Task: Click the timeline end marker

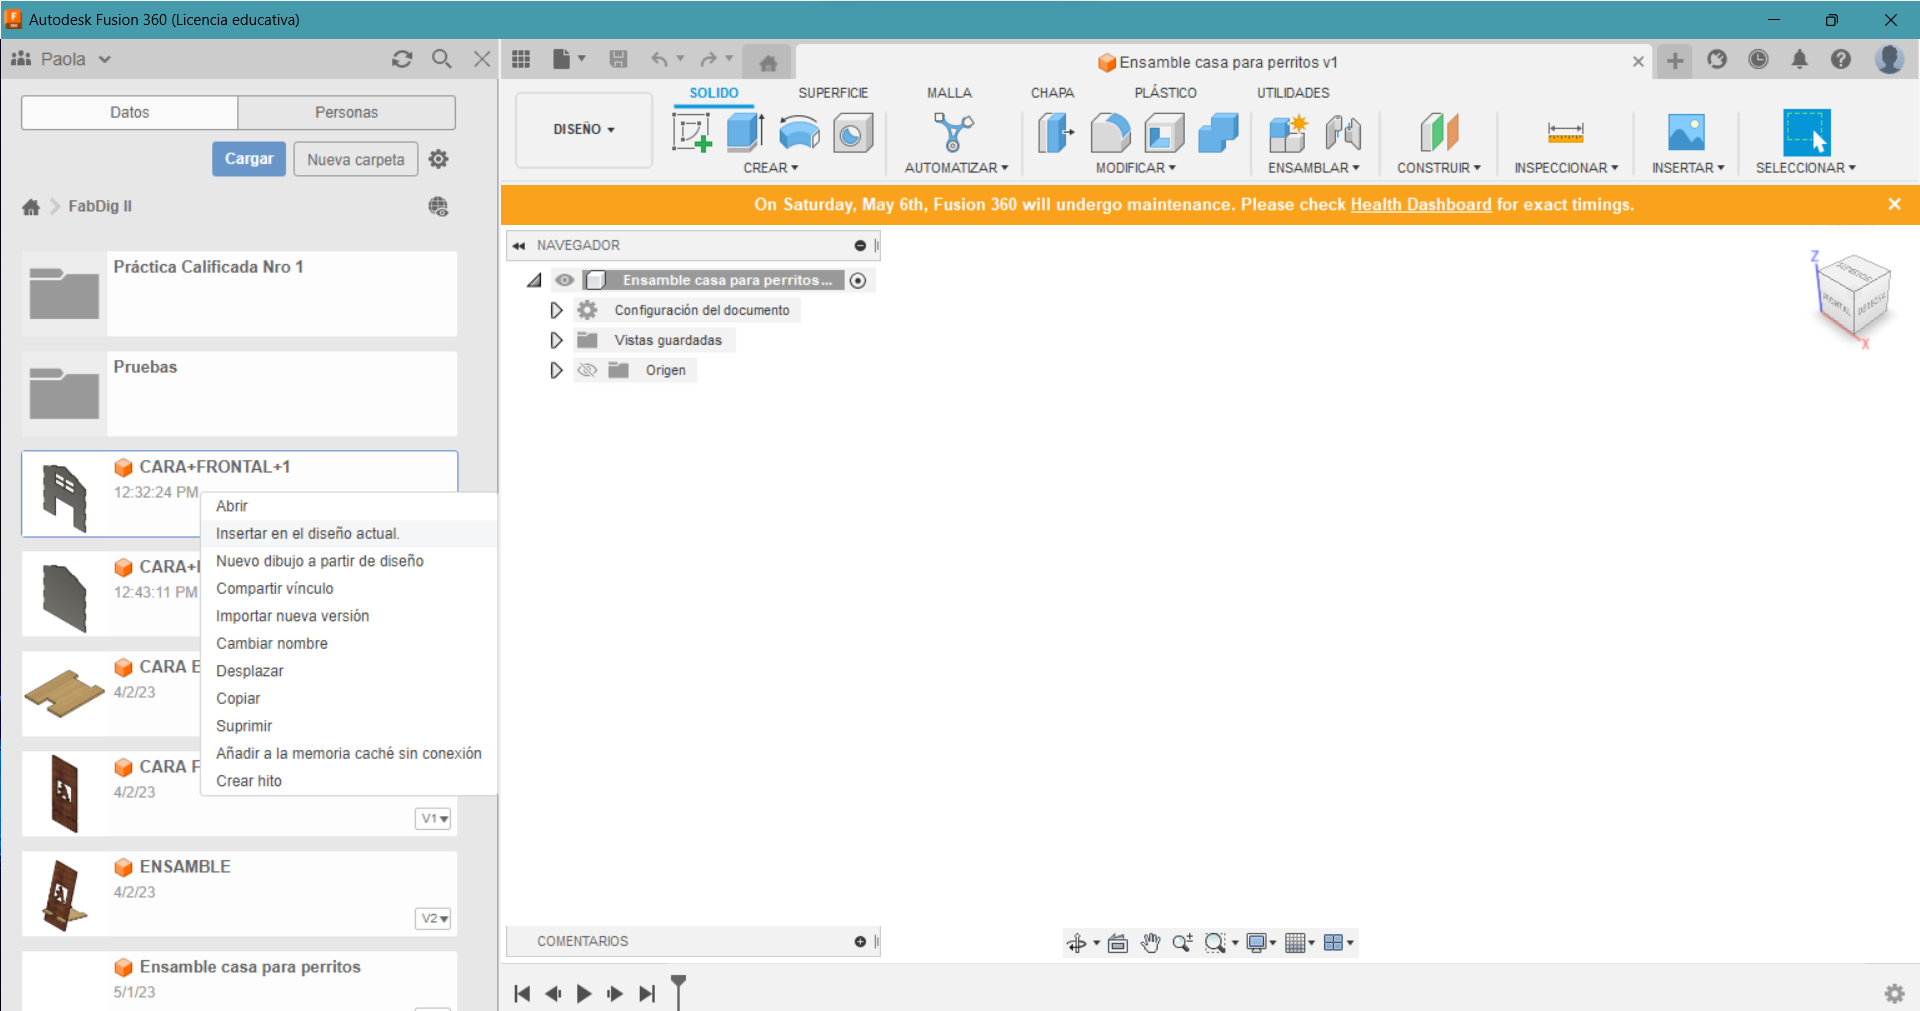Action: [x=679, y=990]
